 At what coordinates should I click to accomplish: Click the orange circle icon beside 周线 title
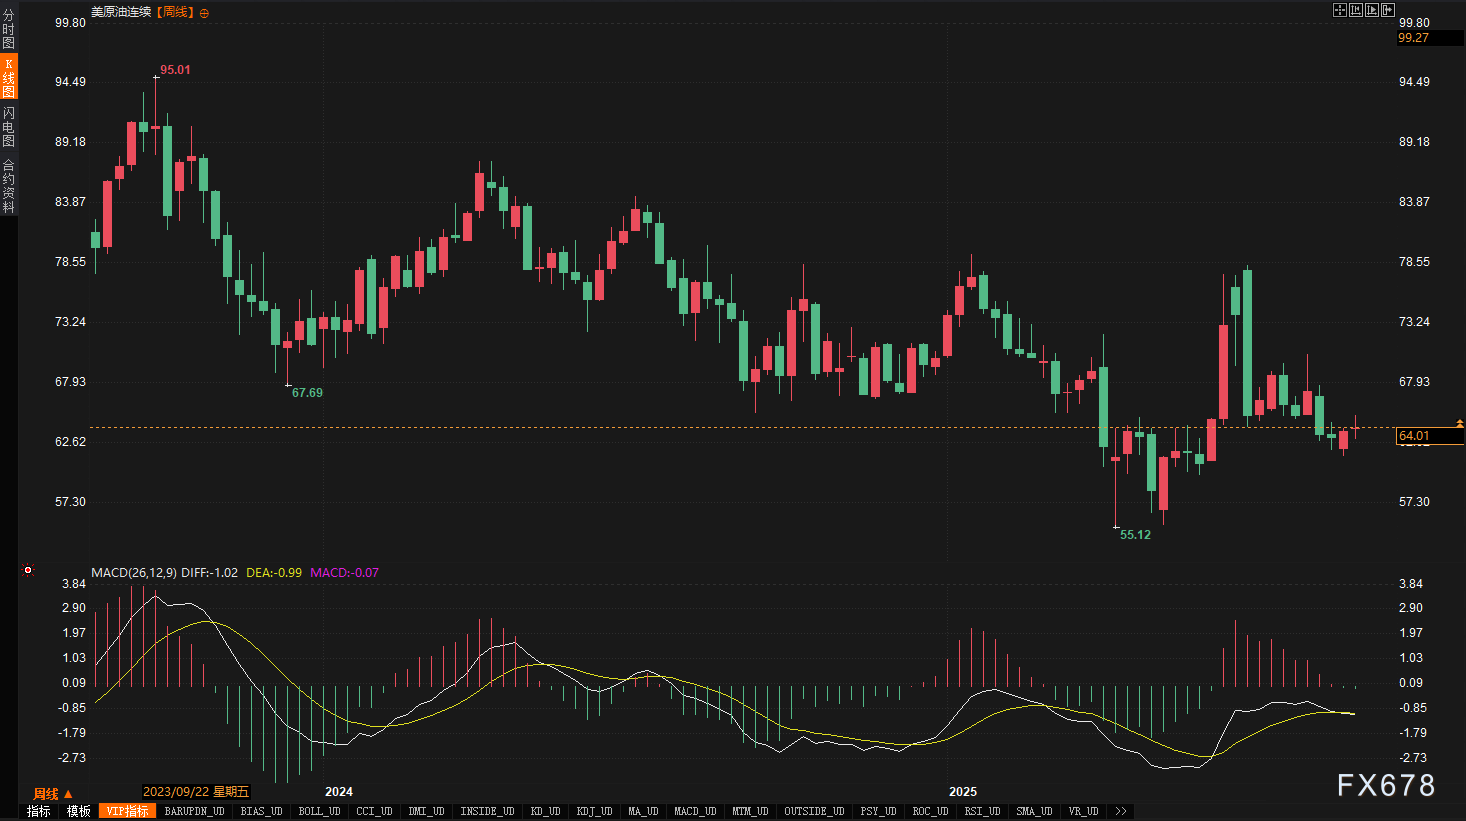pos(205,13)
